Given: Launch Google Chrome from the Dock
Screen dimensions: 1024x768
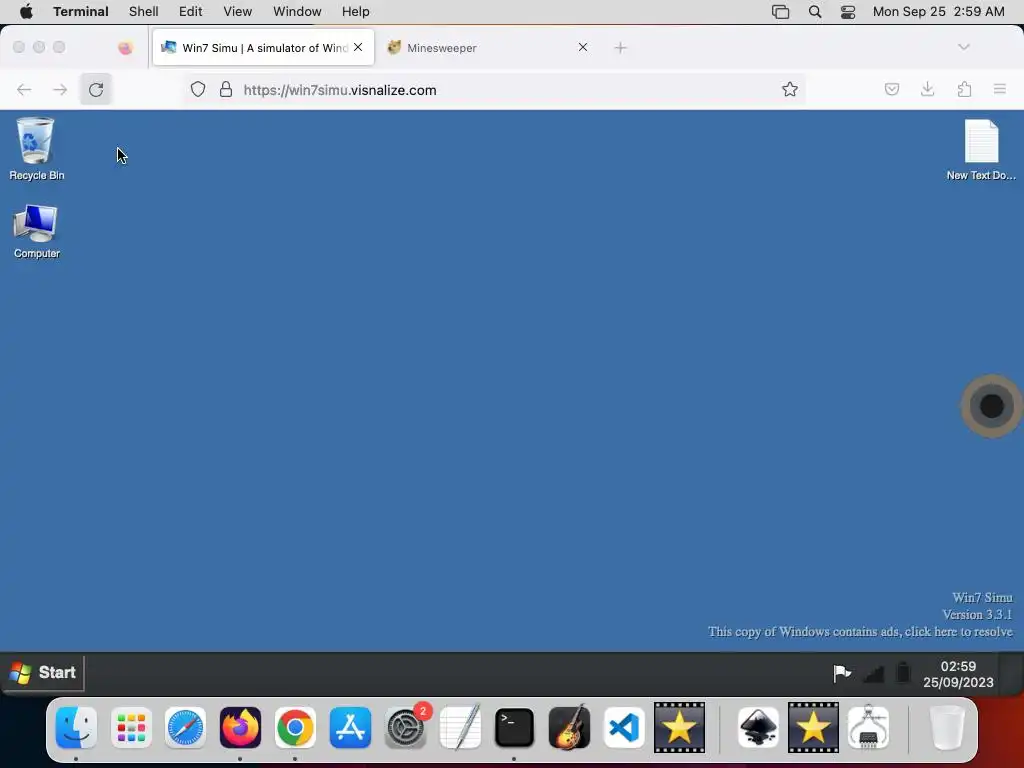Looking at the screenshot, I should click(x=295, y=727).
